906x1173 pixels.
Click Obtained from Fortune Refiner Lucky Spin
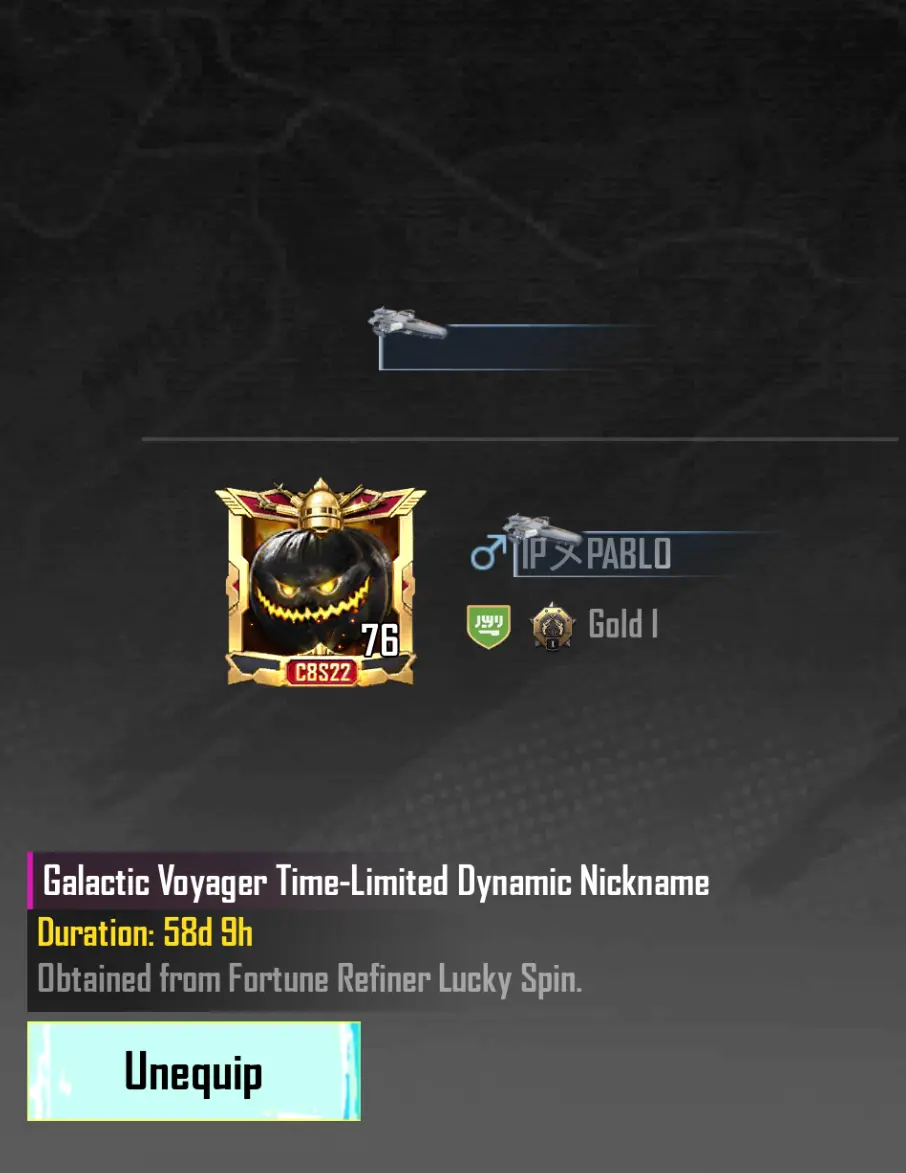310,978
